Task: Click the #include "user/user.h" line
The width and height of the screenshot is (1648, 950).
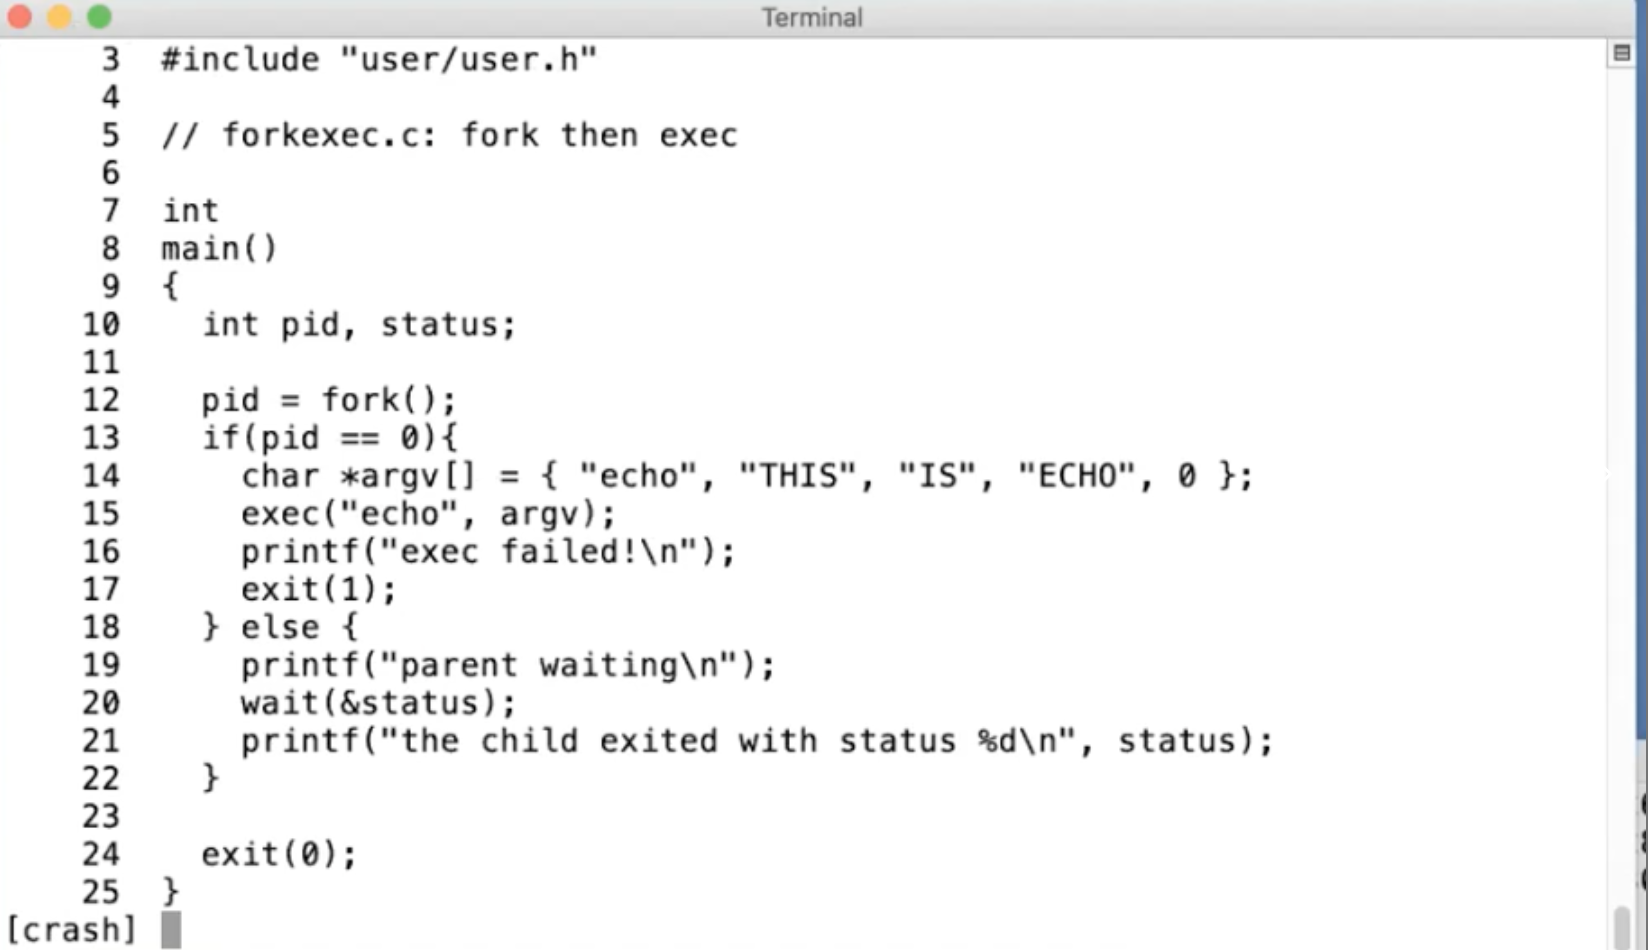Action: (379, 60)
